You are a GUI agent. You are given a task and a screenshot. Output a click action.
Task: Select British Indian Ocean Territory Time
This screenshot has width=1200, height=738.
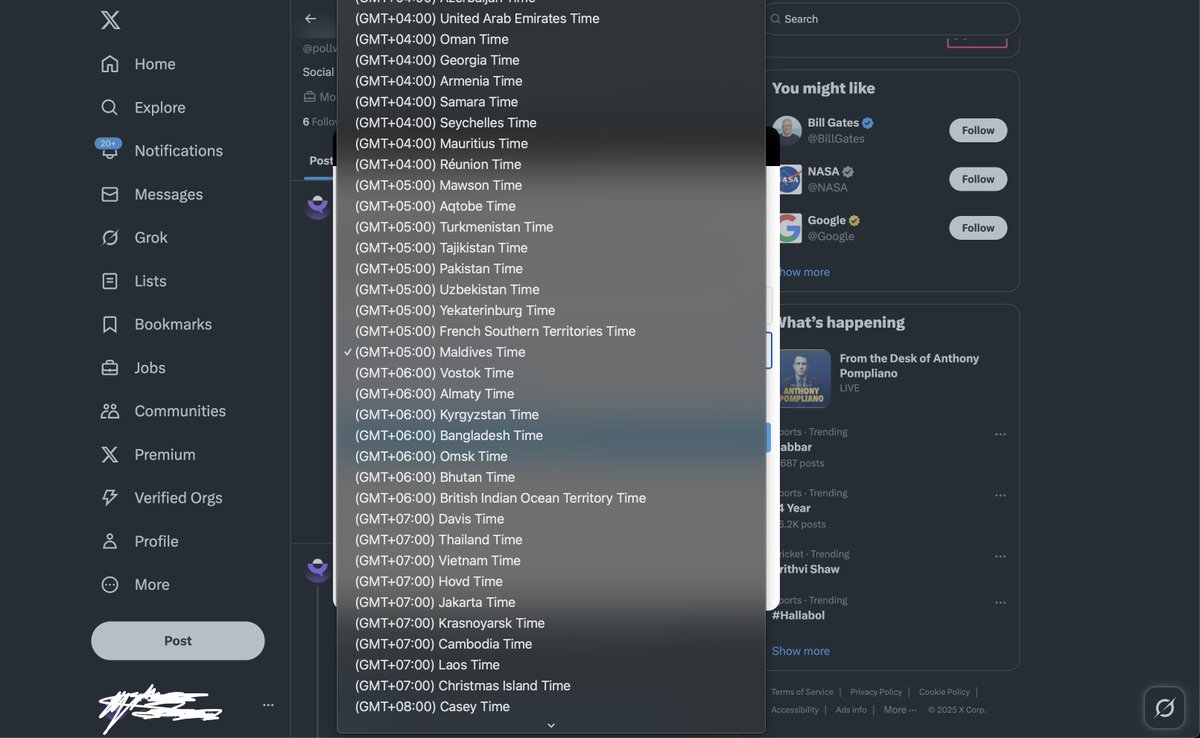click(x=551, y=498)
